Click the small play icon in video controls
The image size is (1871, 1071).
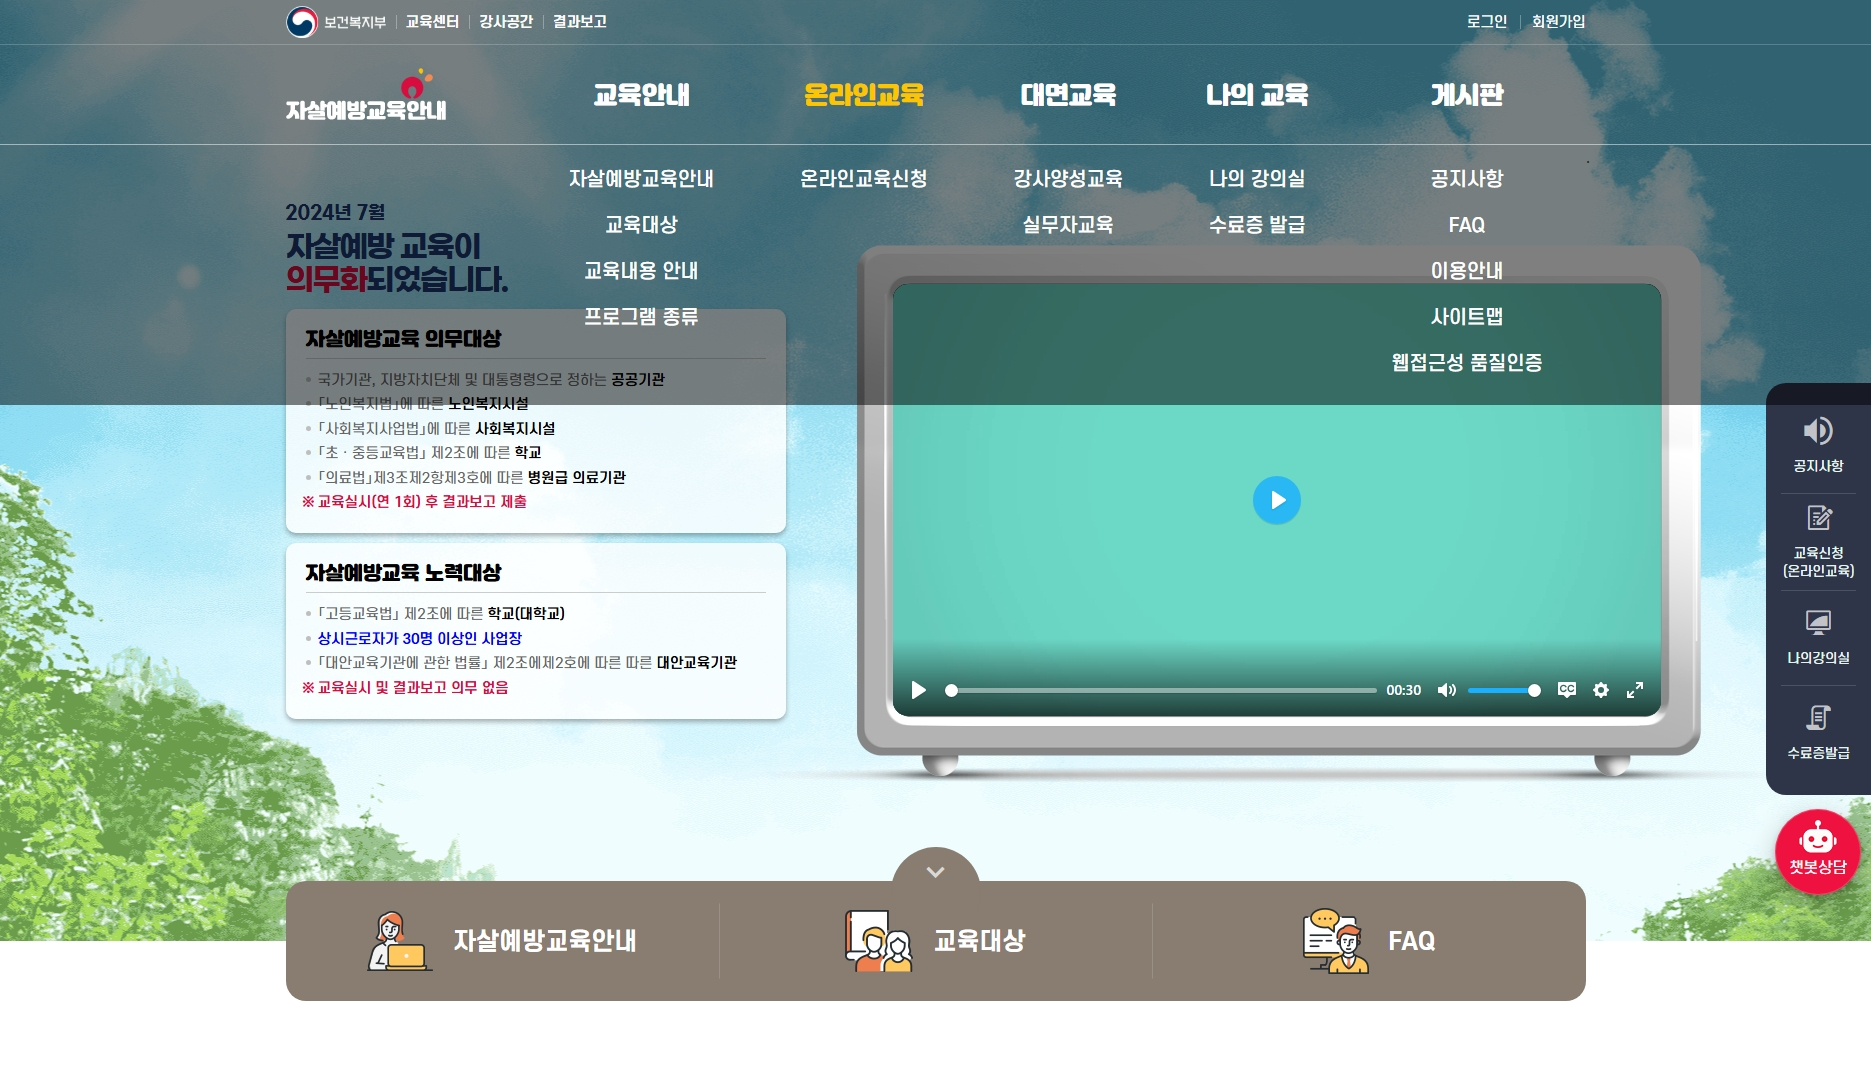[918, 690]
